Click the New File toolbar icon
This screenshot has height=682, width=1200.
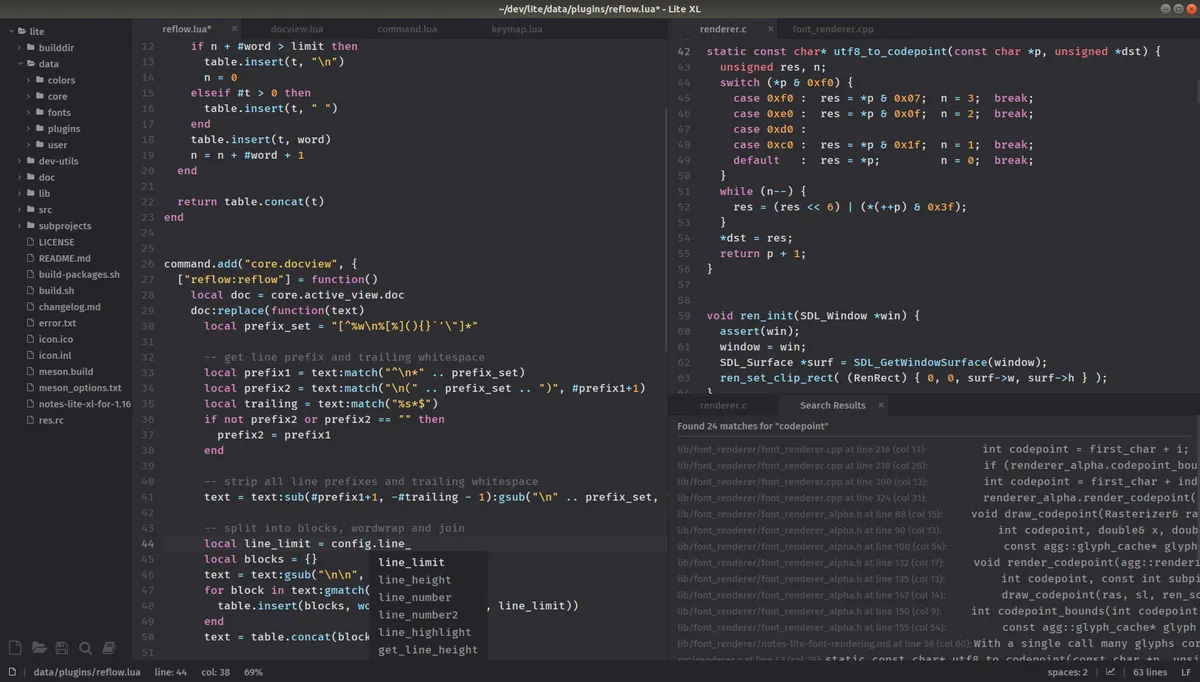tap(15, 648)
